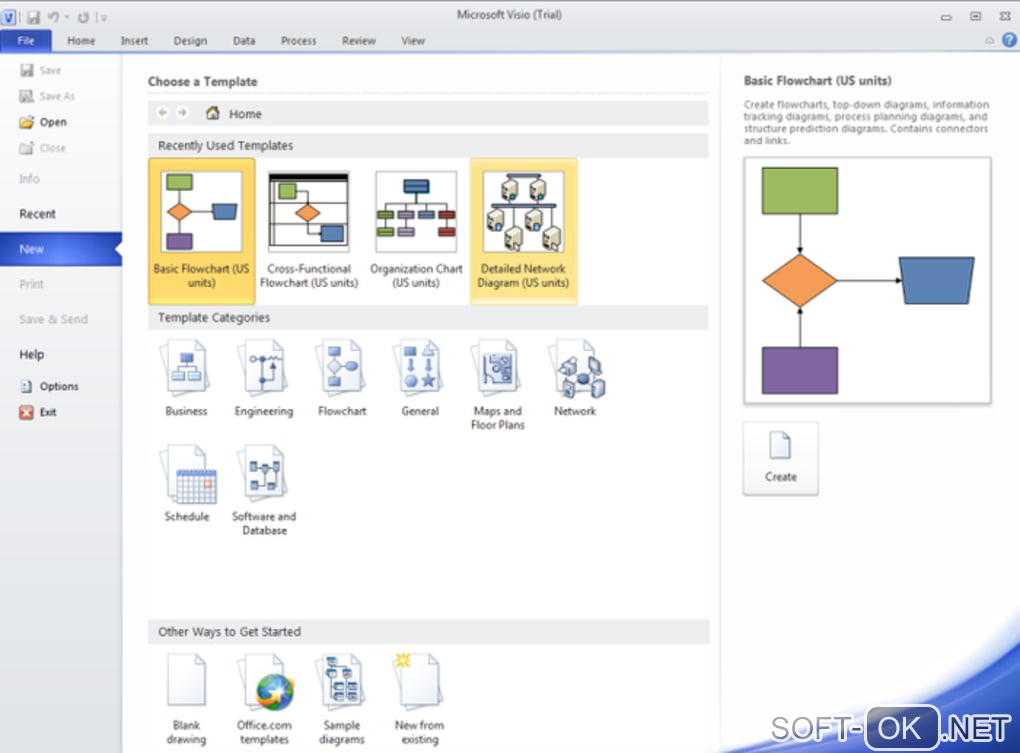
Task: Click the Home breadcrumb text
Action: click(245, 114)
